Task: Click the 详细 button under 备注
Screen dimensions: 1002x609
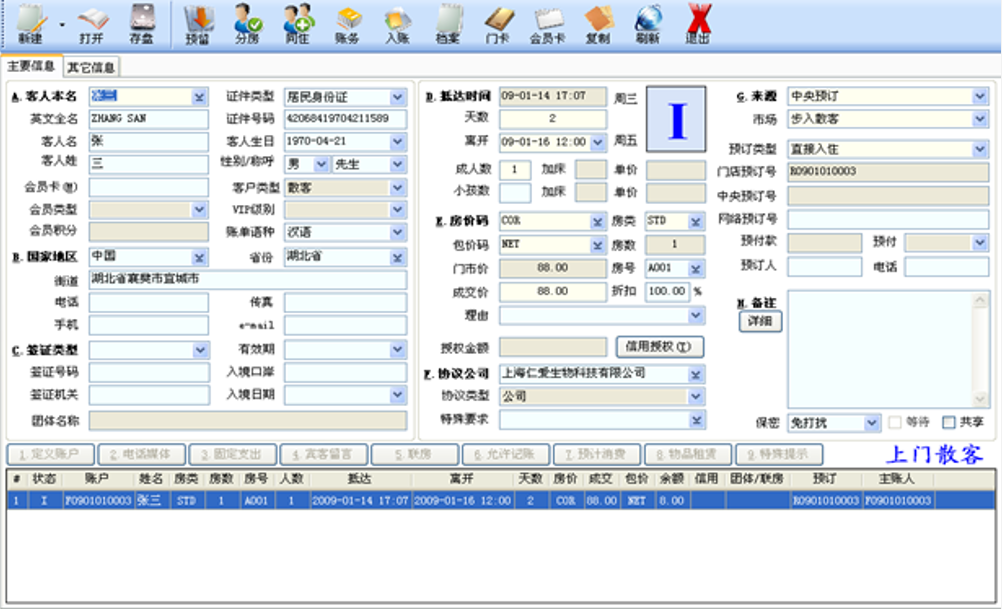Action: 760,322
